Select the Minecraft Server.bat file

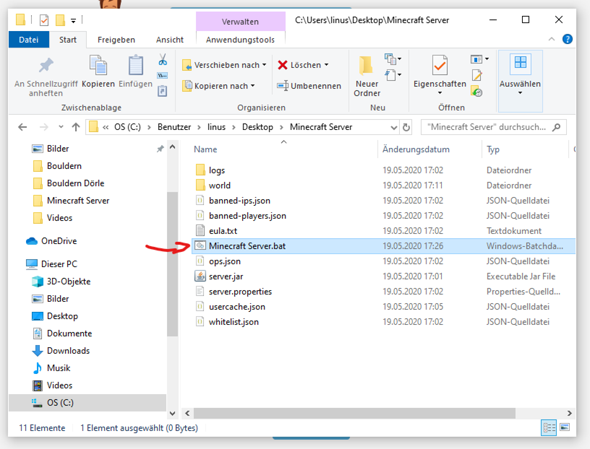point(383,246)
